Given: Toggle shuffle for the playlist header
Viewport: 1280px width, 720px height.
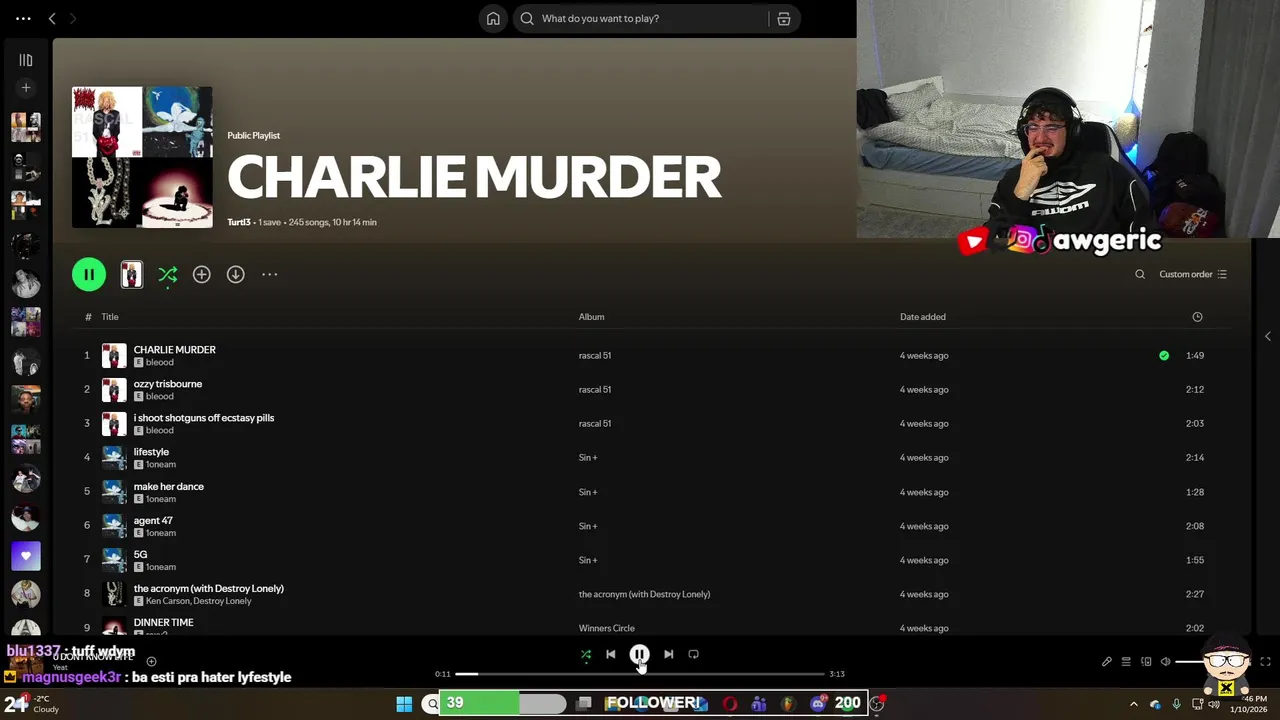Looking at the screenshot, I should click(168, 274).
